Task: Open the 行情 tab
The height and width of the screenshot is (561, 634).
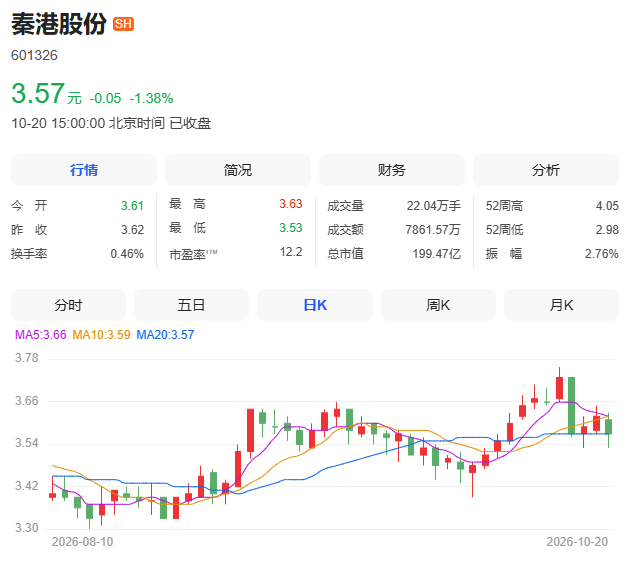Action: coord(84,170)
